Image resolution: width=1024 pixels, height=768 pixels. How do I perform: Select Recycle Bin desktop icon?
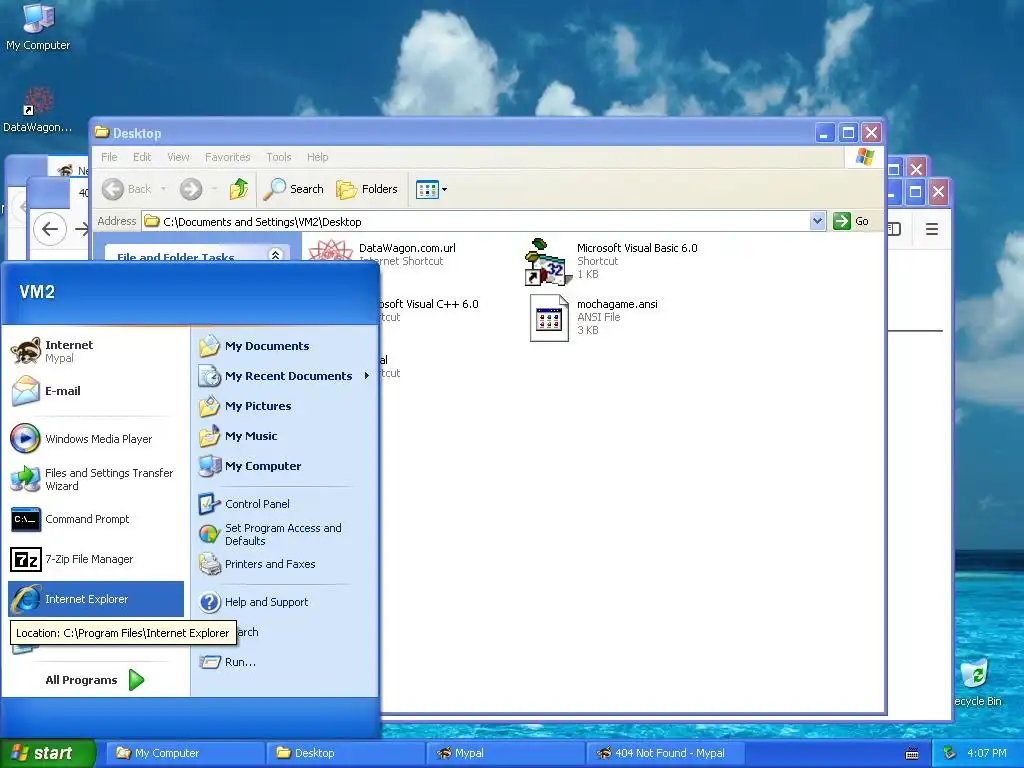pos(978,682)
